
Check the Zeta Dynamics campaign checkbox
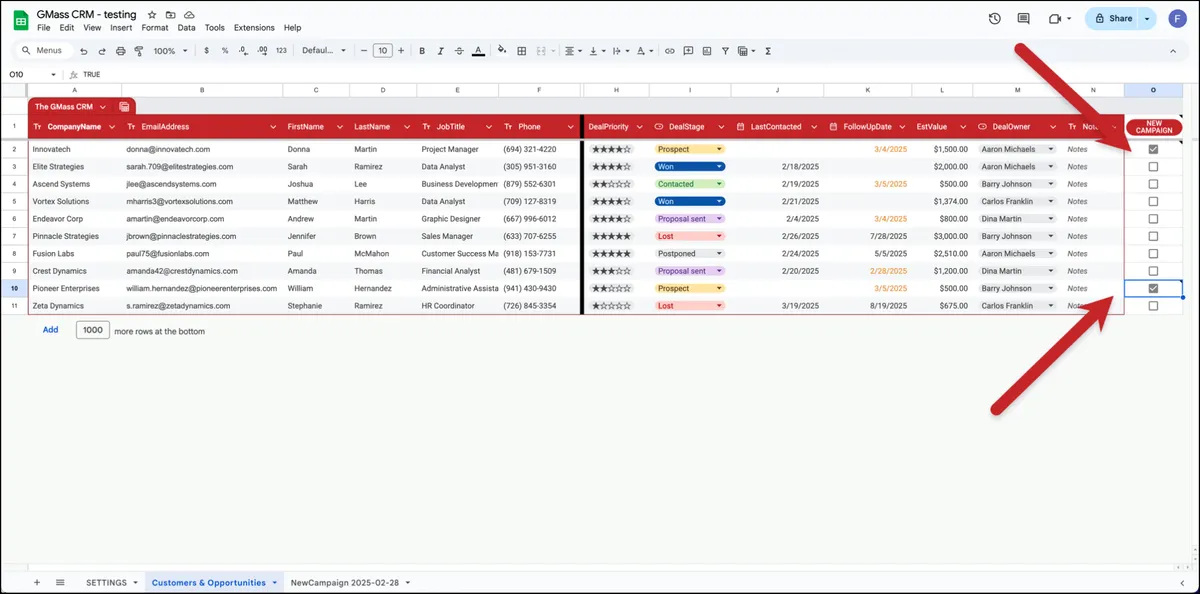click(1153, 306)
